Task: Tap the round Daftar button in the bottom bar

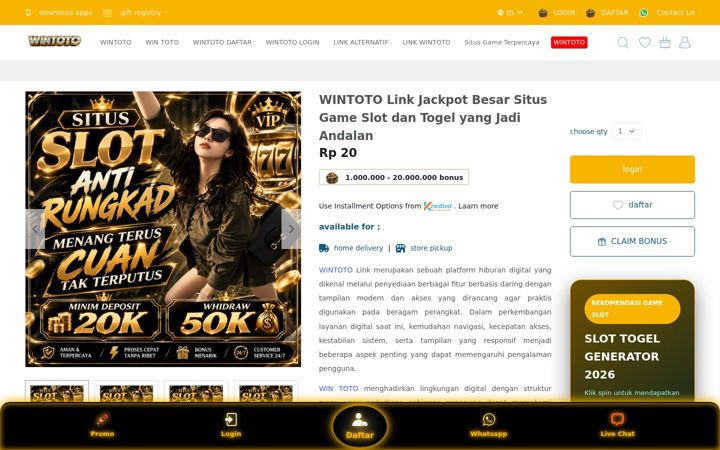Action: click(x=360, y=427)
